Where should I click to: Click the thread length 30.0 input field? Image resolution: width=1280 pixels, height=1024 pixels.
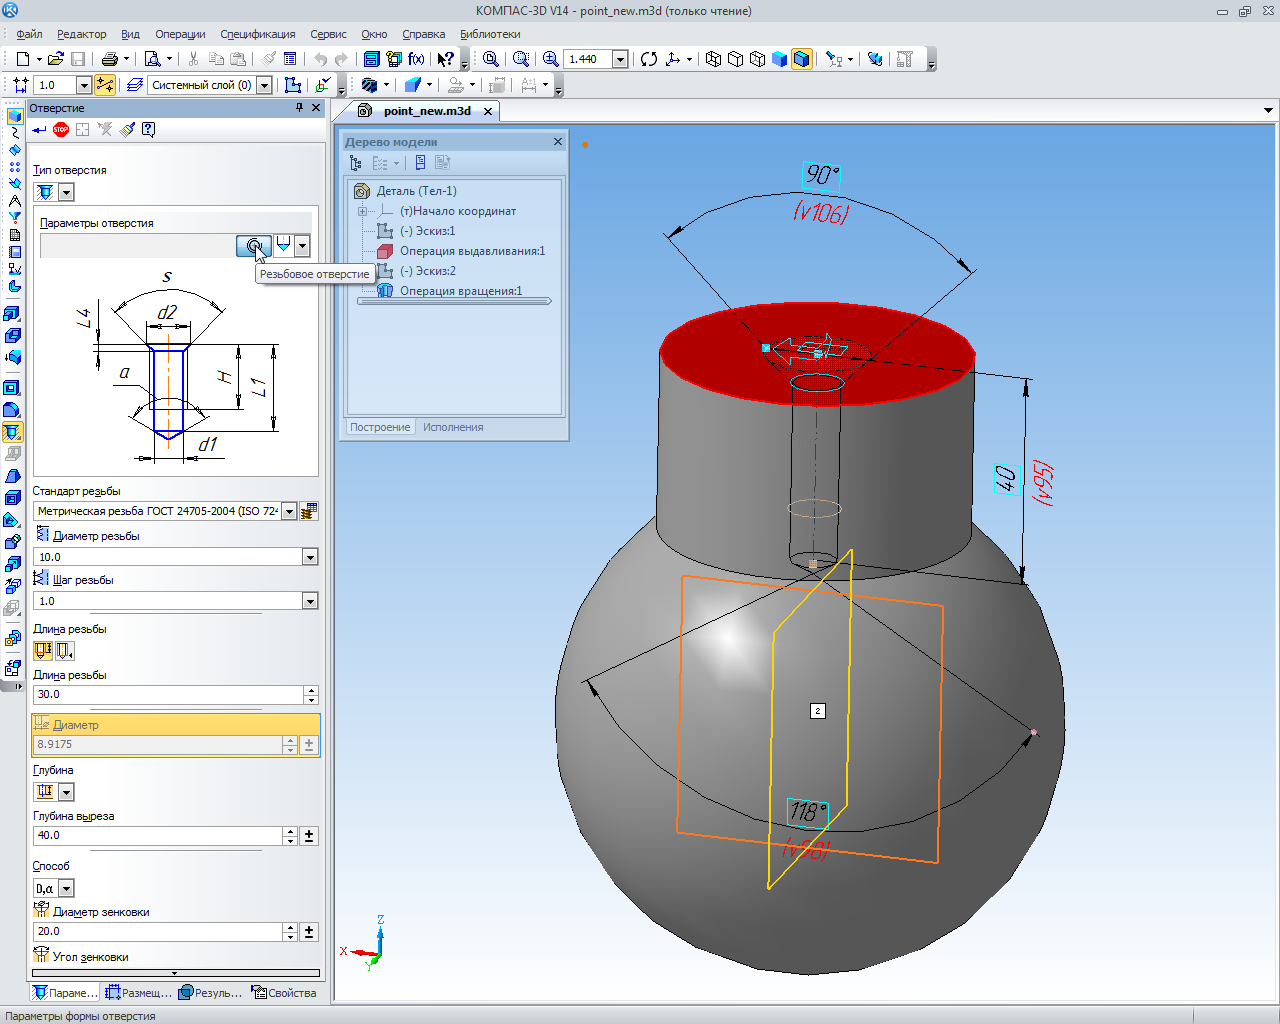168,694
